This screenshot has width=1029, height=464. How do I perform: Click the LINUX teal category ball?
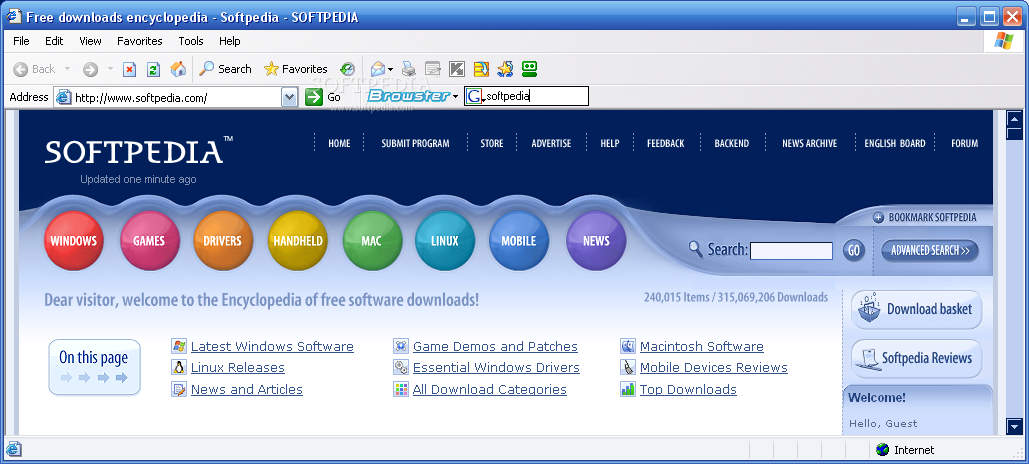pos(445,241)
